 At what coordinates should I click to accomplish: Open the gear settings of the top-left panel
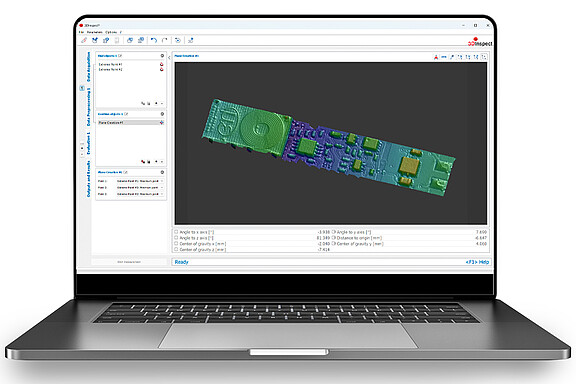coord(162,55)
